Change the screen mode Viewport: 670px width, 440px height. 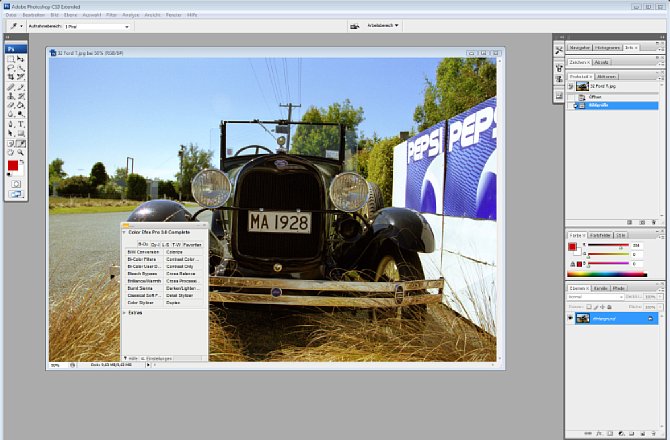tap(16, 194)
